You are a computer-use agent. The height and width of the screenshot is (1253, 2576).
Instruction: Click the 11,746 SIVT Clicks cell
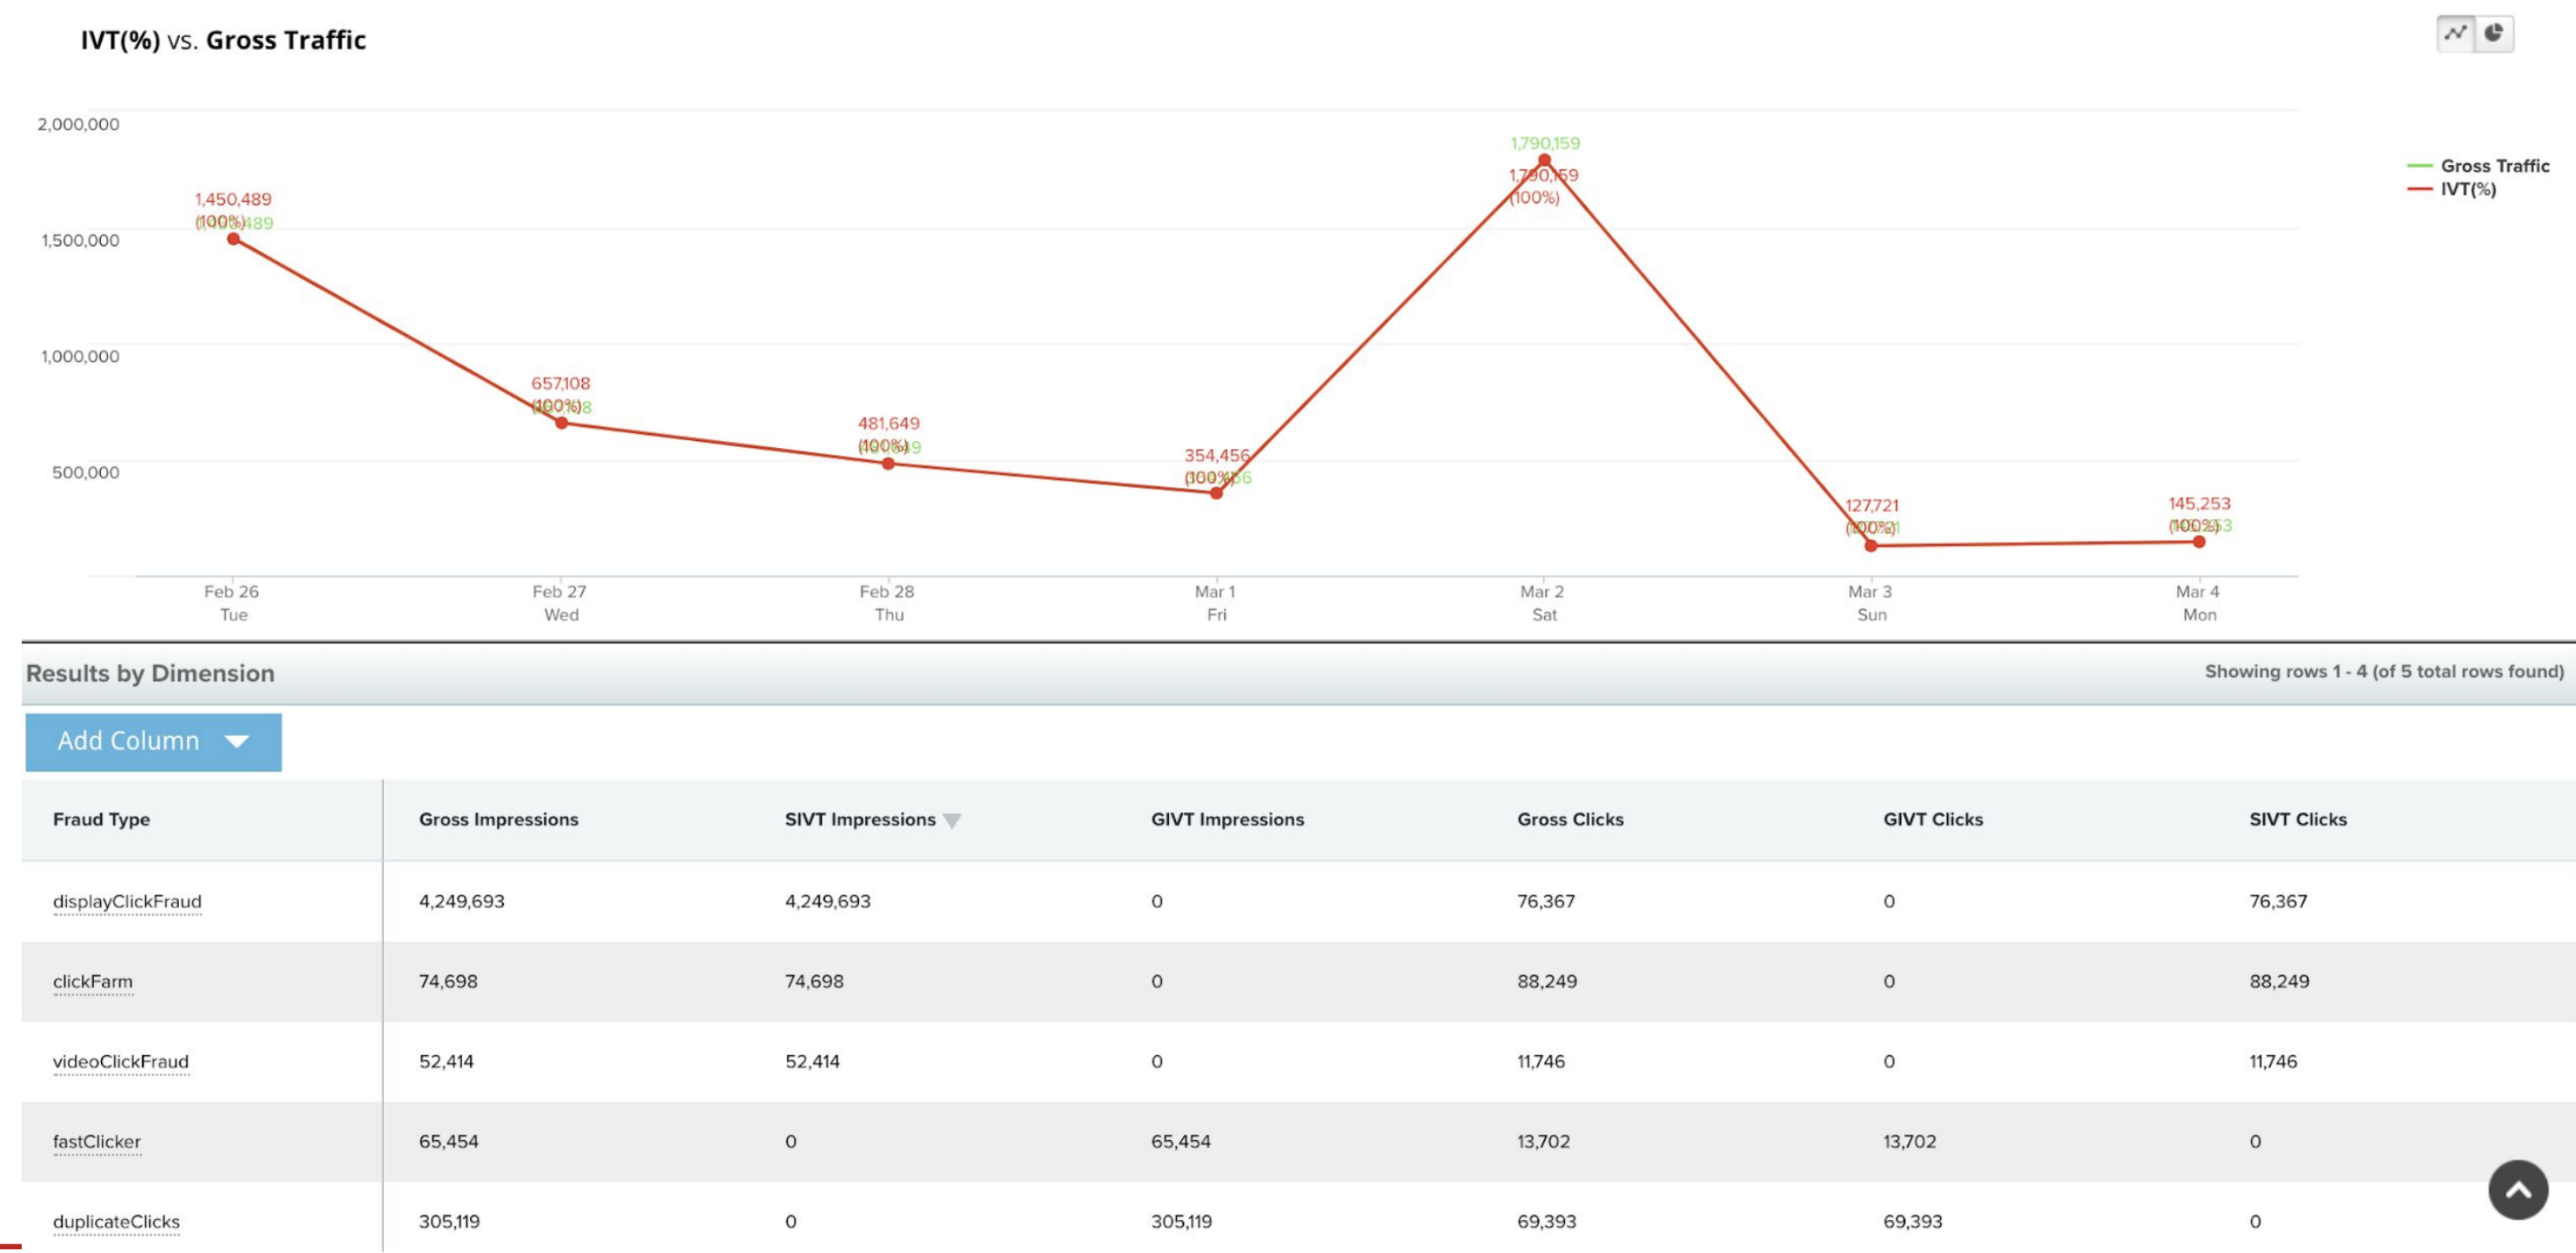click(x=2273, y=1061)
